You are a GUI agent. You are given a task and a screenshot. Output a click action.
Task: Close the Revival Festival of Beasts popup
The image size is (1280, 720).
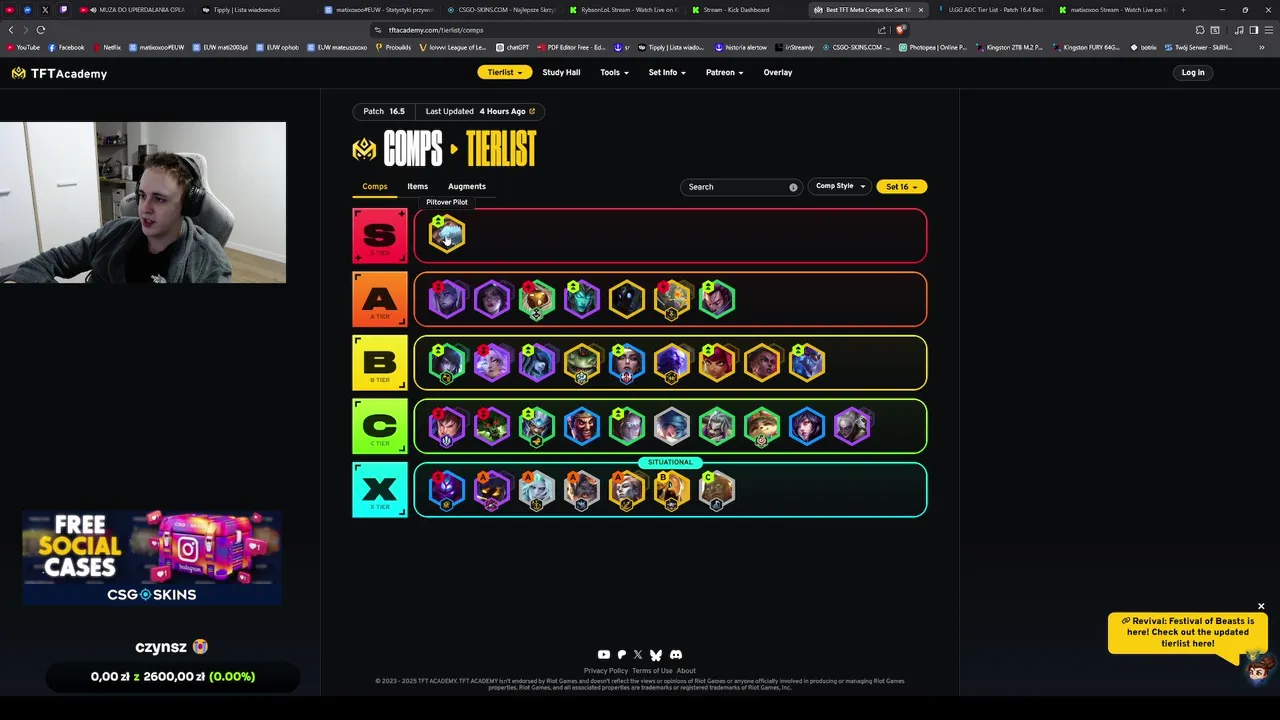coord(1261,606)
